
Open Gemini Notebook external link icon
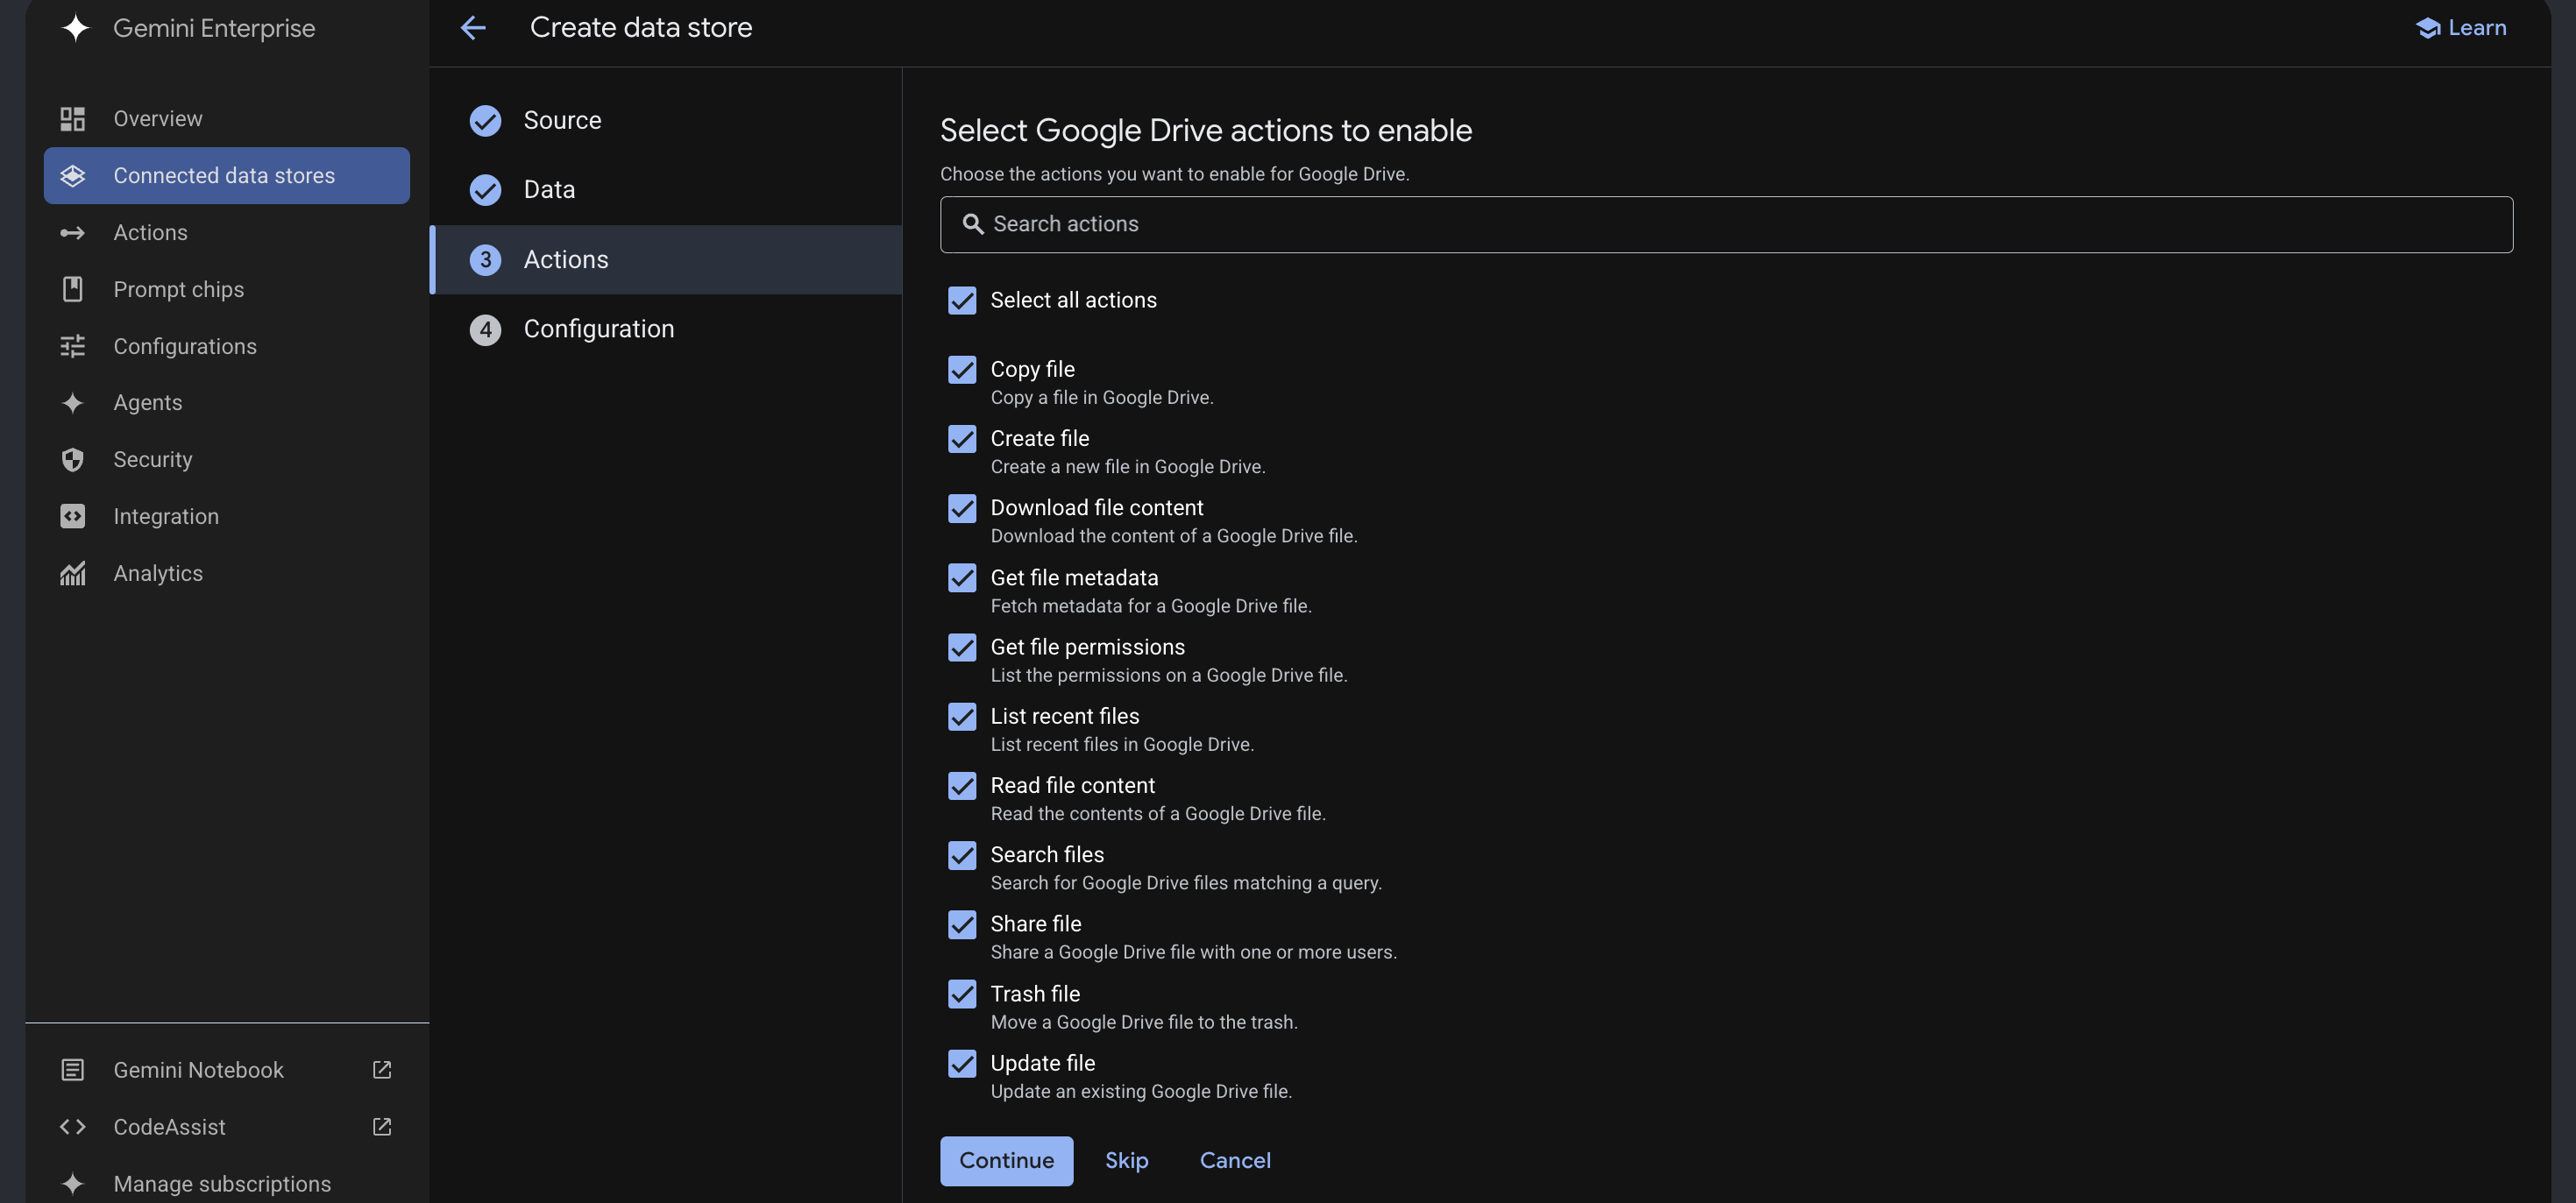pos(382,1070)
